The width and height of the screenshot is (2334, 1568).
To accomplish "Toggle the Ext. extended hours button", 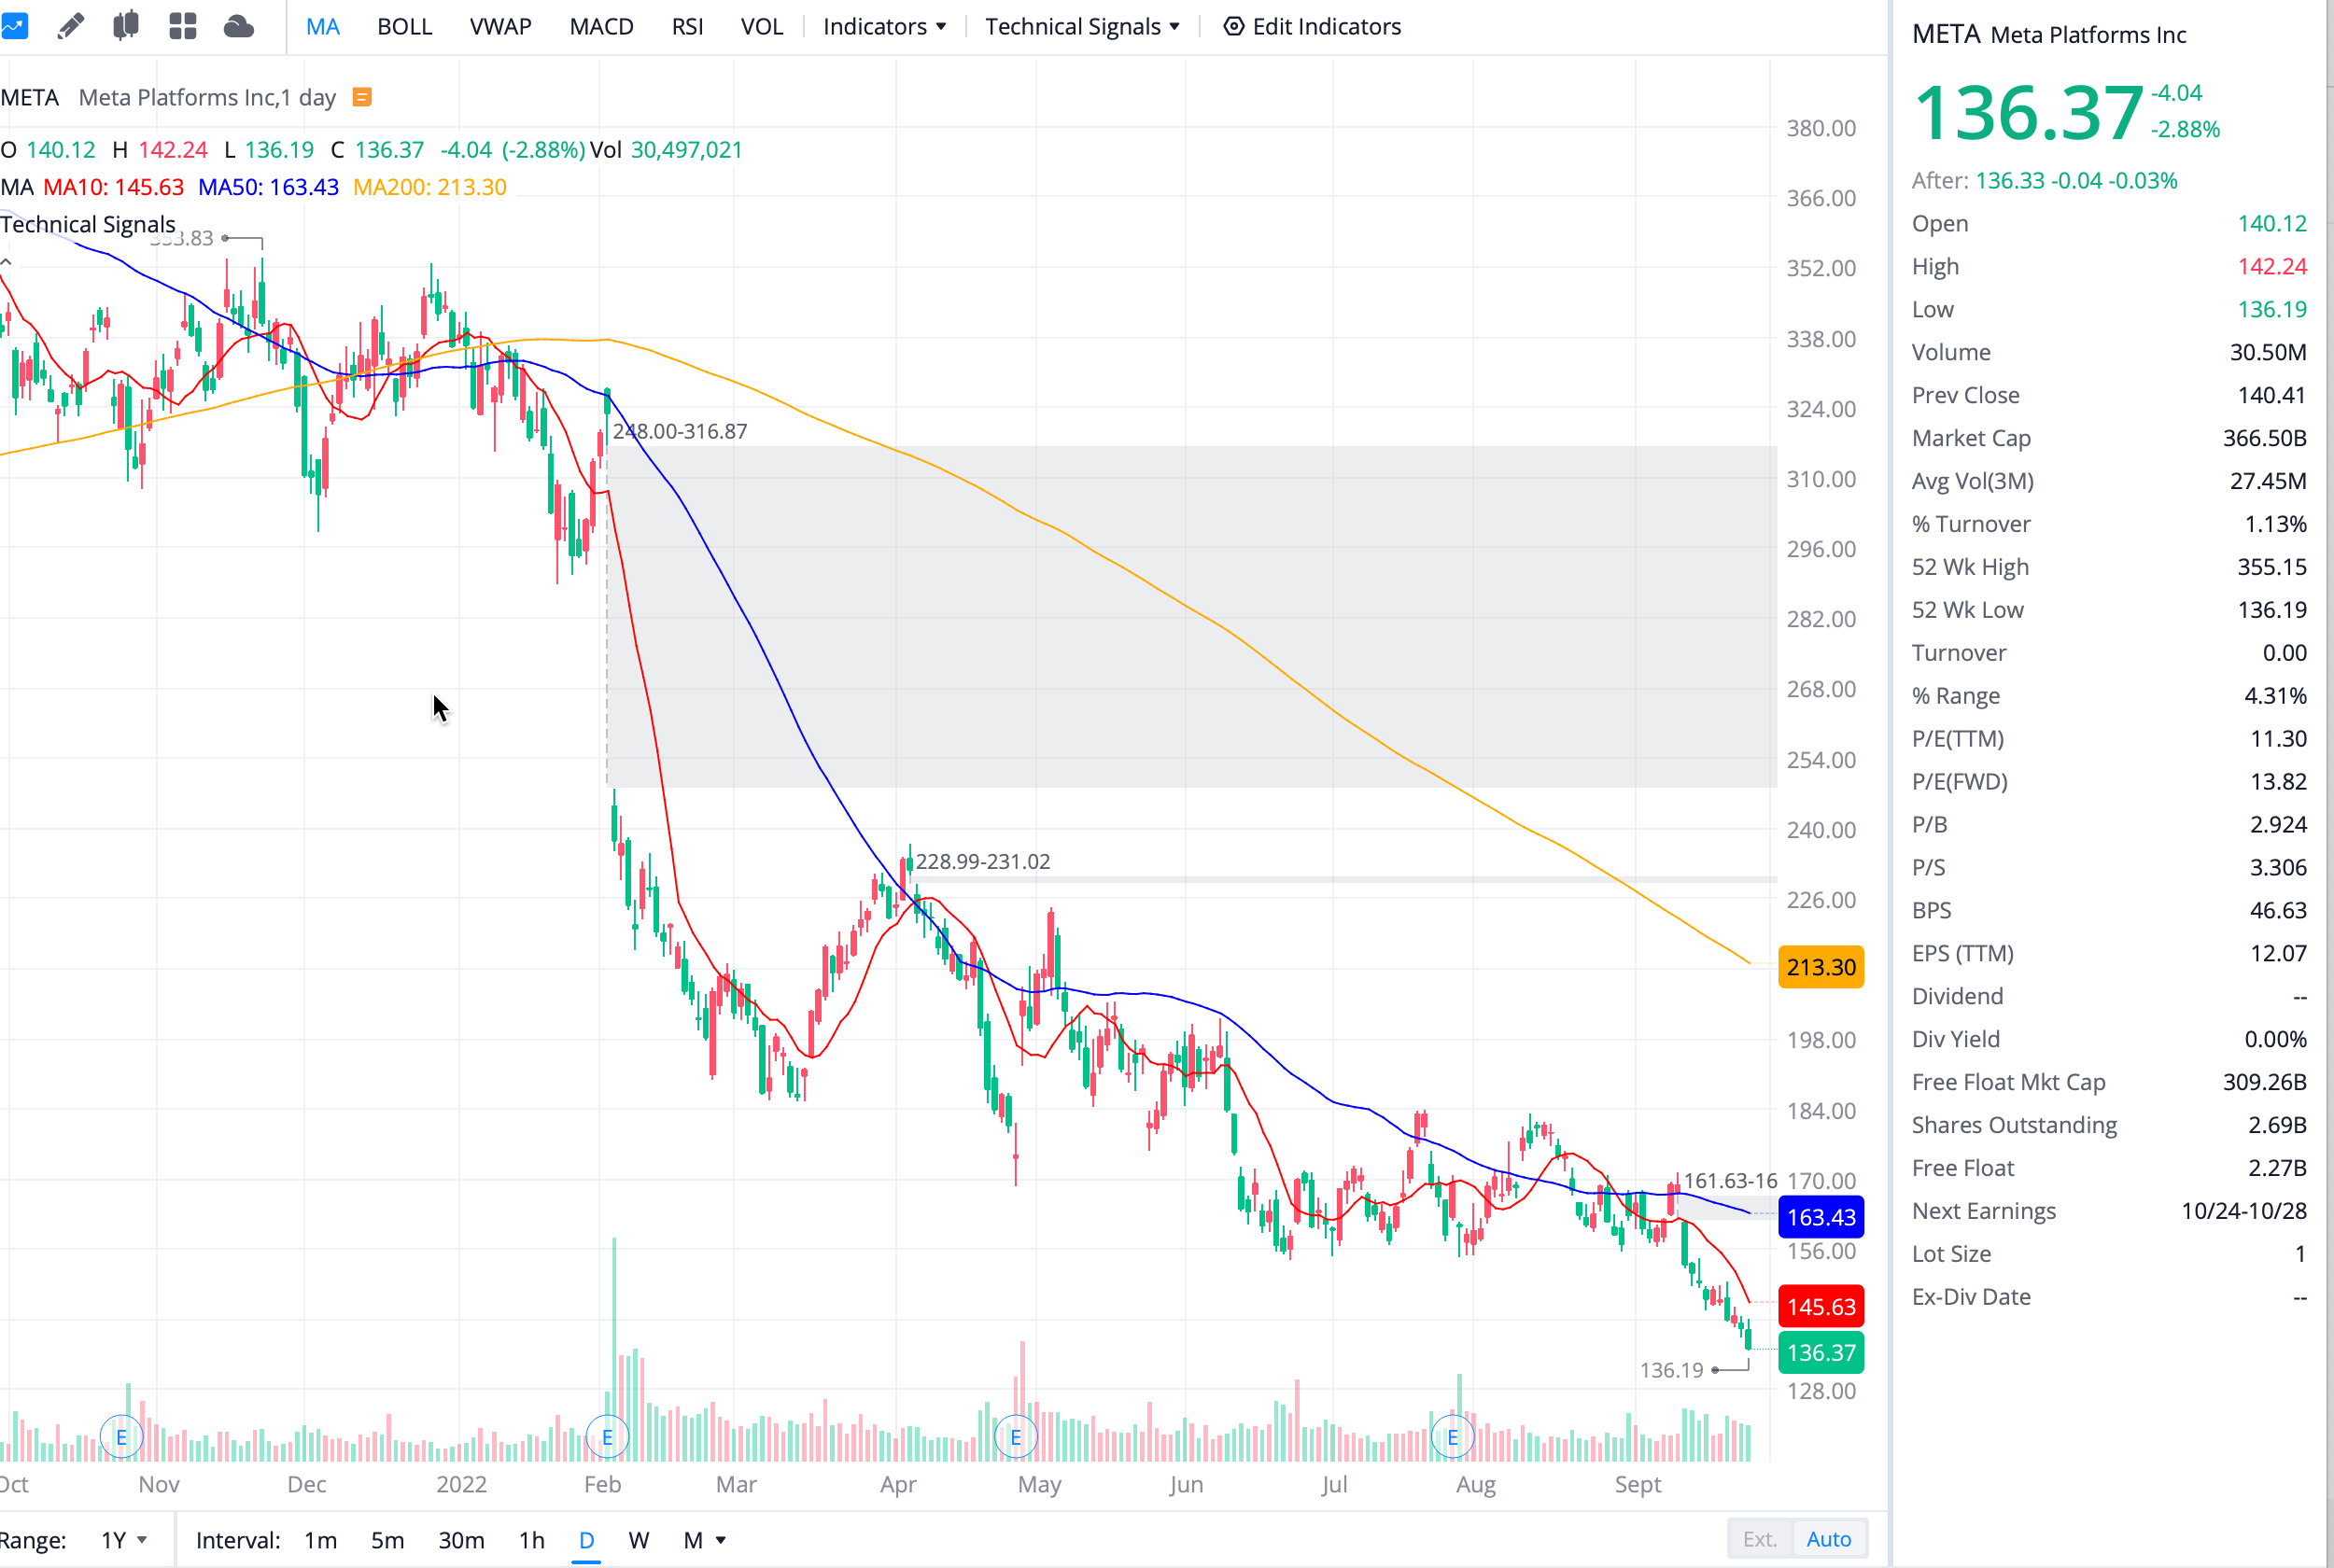I will click(x=1760, y=1539).
